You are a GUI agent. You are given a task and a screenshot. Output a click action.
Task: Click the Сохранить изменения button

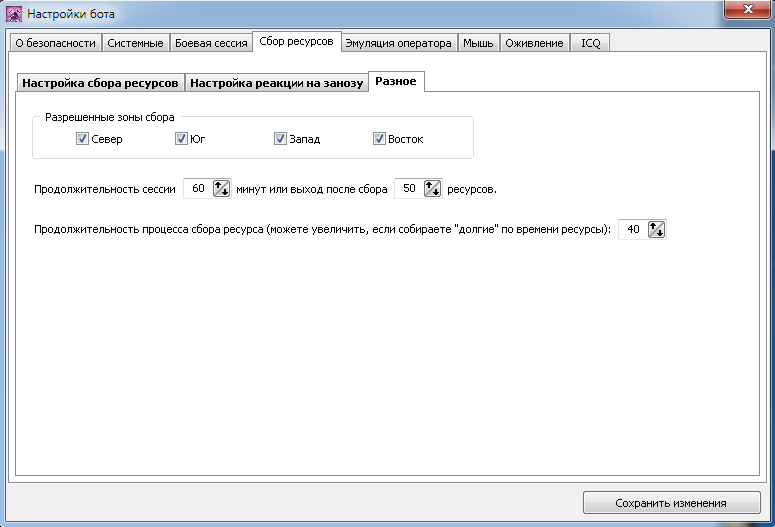coord(671,503)
